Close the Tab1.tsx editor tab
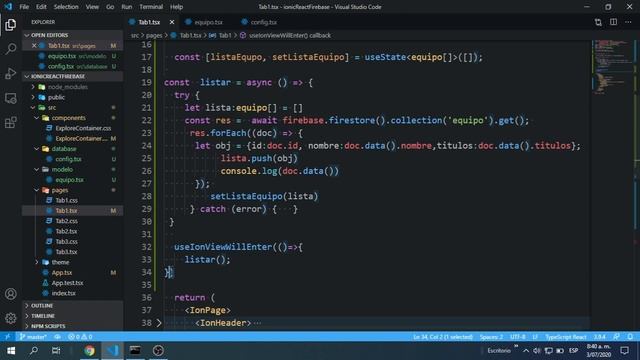This screenshot has height=360, width=640. (x=172, y=22)
